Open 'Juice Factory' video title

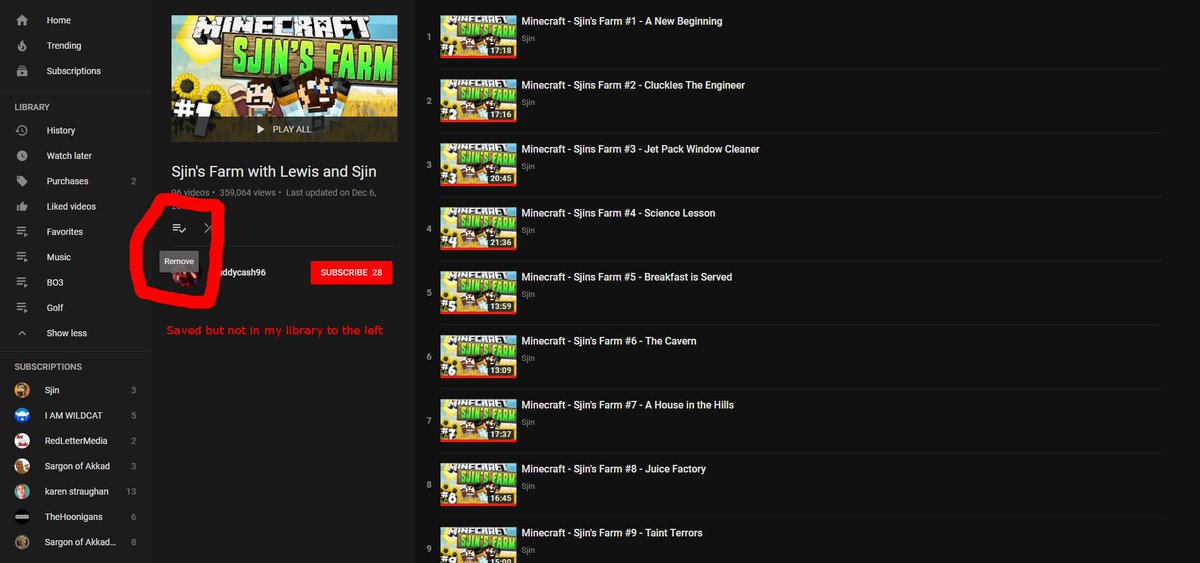tap(613, 469)
